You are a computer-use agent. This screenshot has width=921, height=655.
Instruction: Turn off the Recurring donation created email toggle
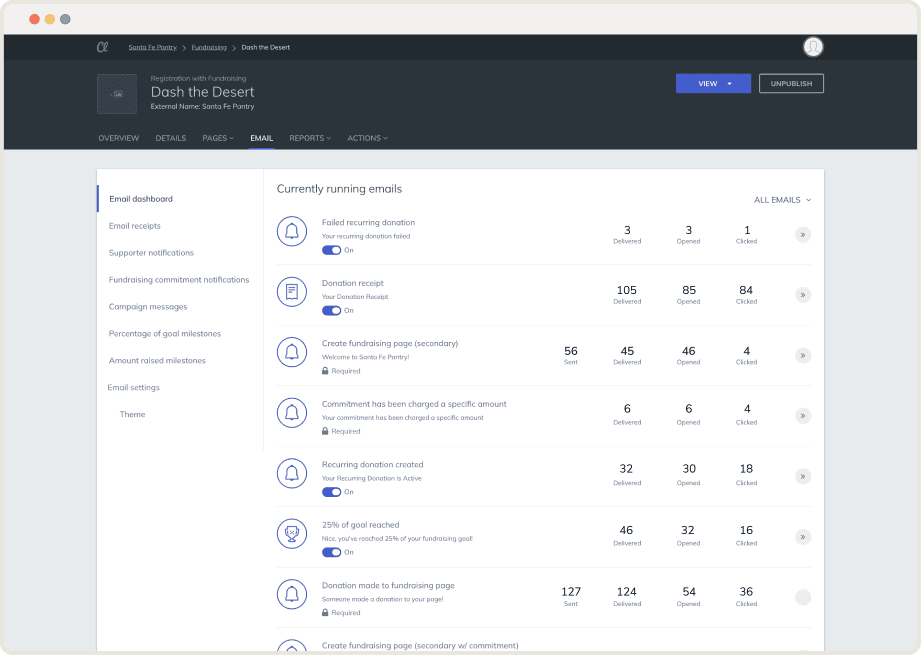coord(331,492)
